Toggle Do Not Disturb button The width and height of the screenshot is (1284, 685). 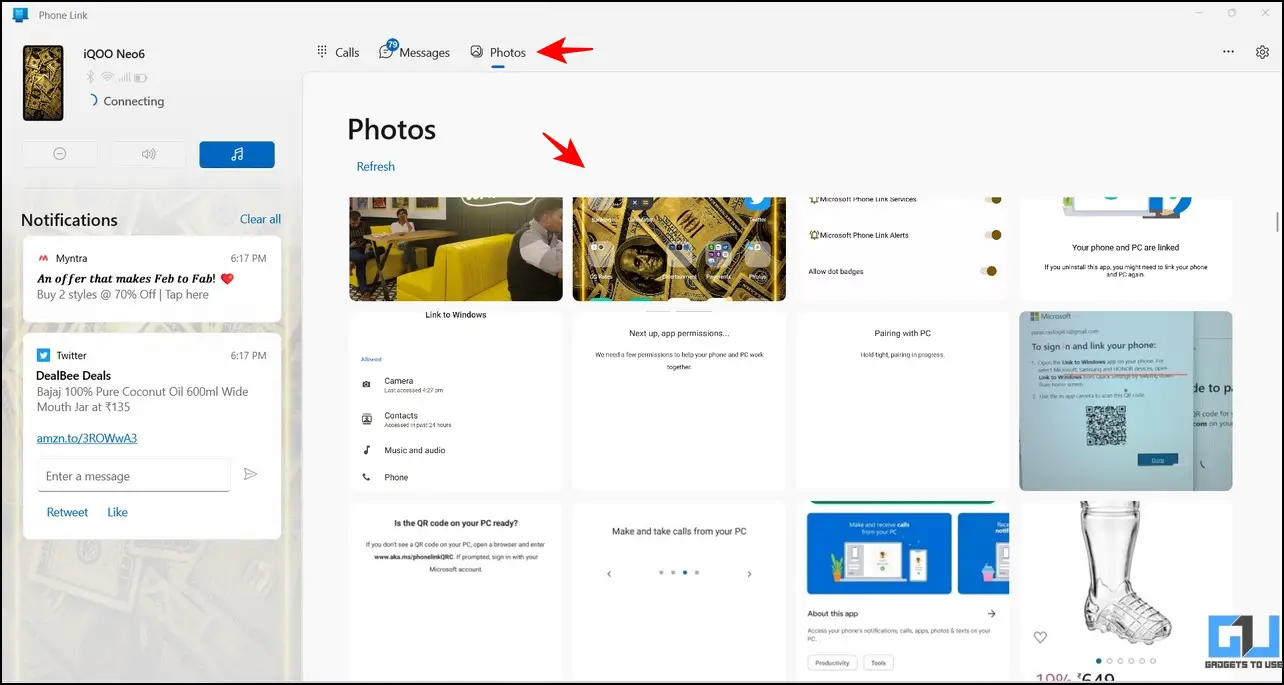coord(60,154)
